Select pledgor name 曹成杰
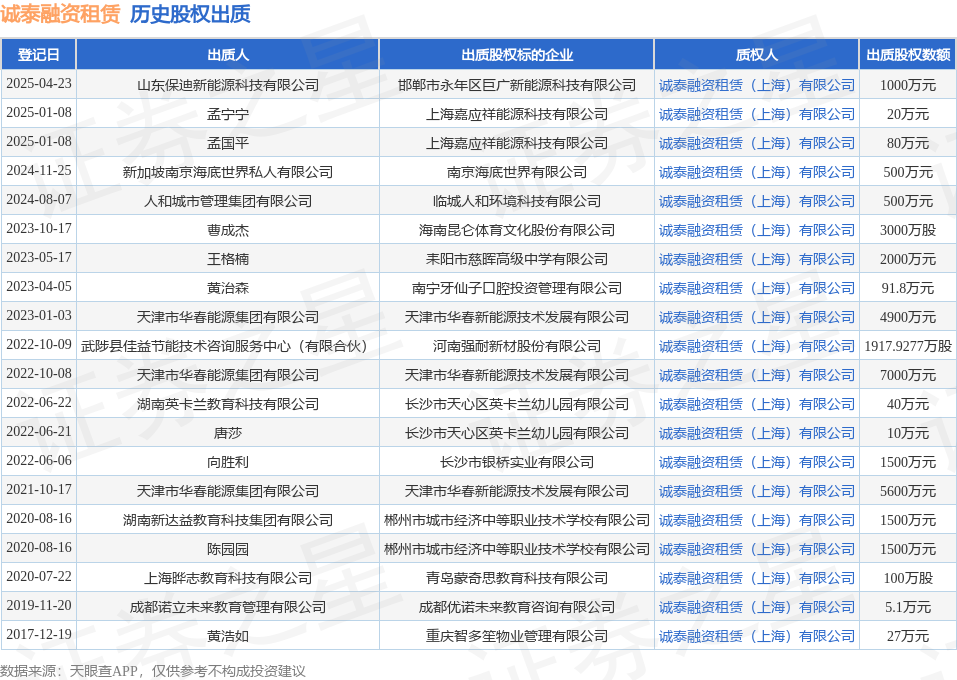The width and height of the screenshot is (957, 680). pyautogui.click(x=228, y=230)
